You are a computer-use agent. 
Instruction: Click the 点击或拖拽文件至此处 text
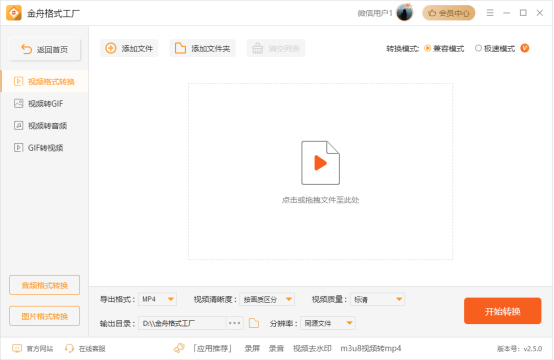pyautogui.click(x=320, y=200)
